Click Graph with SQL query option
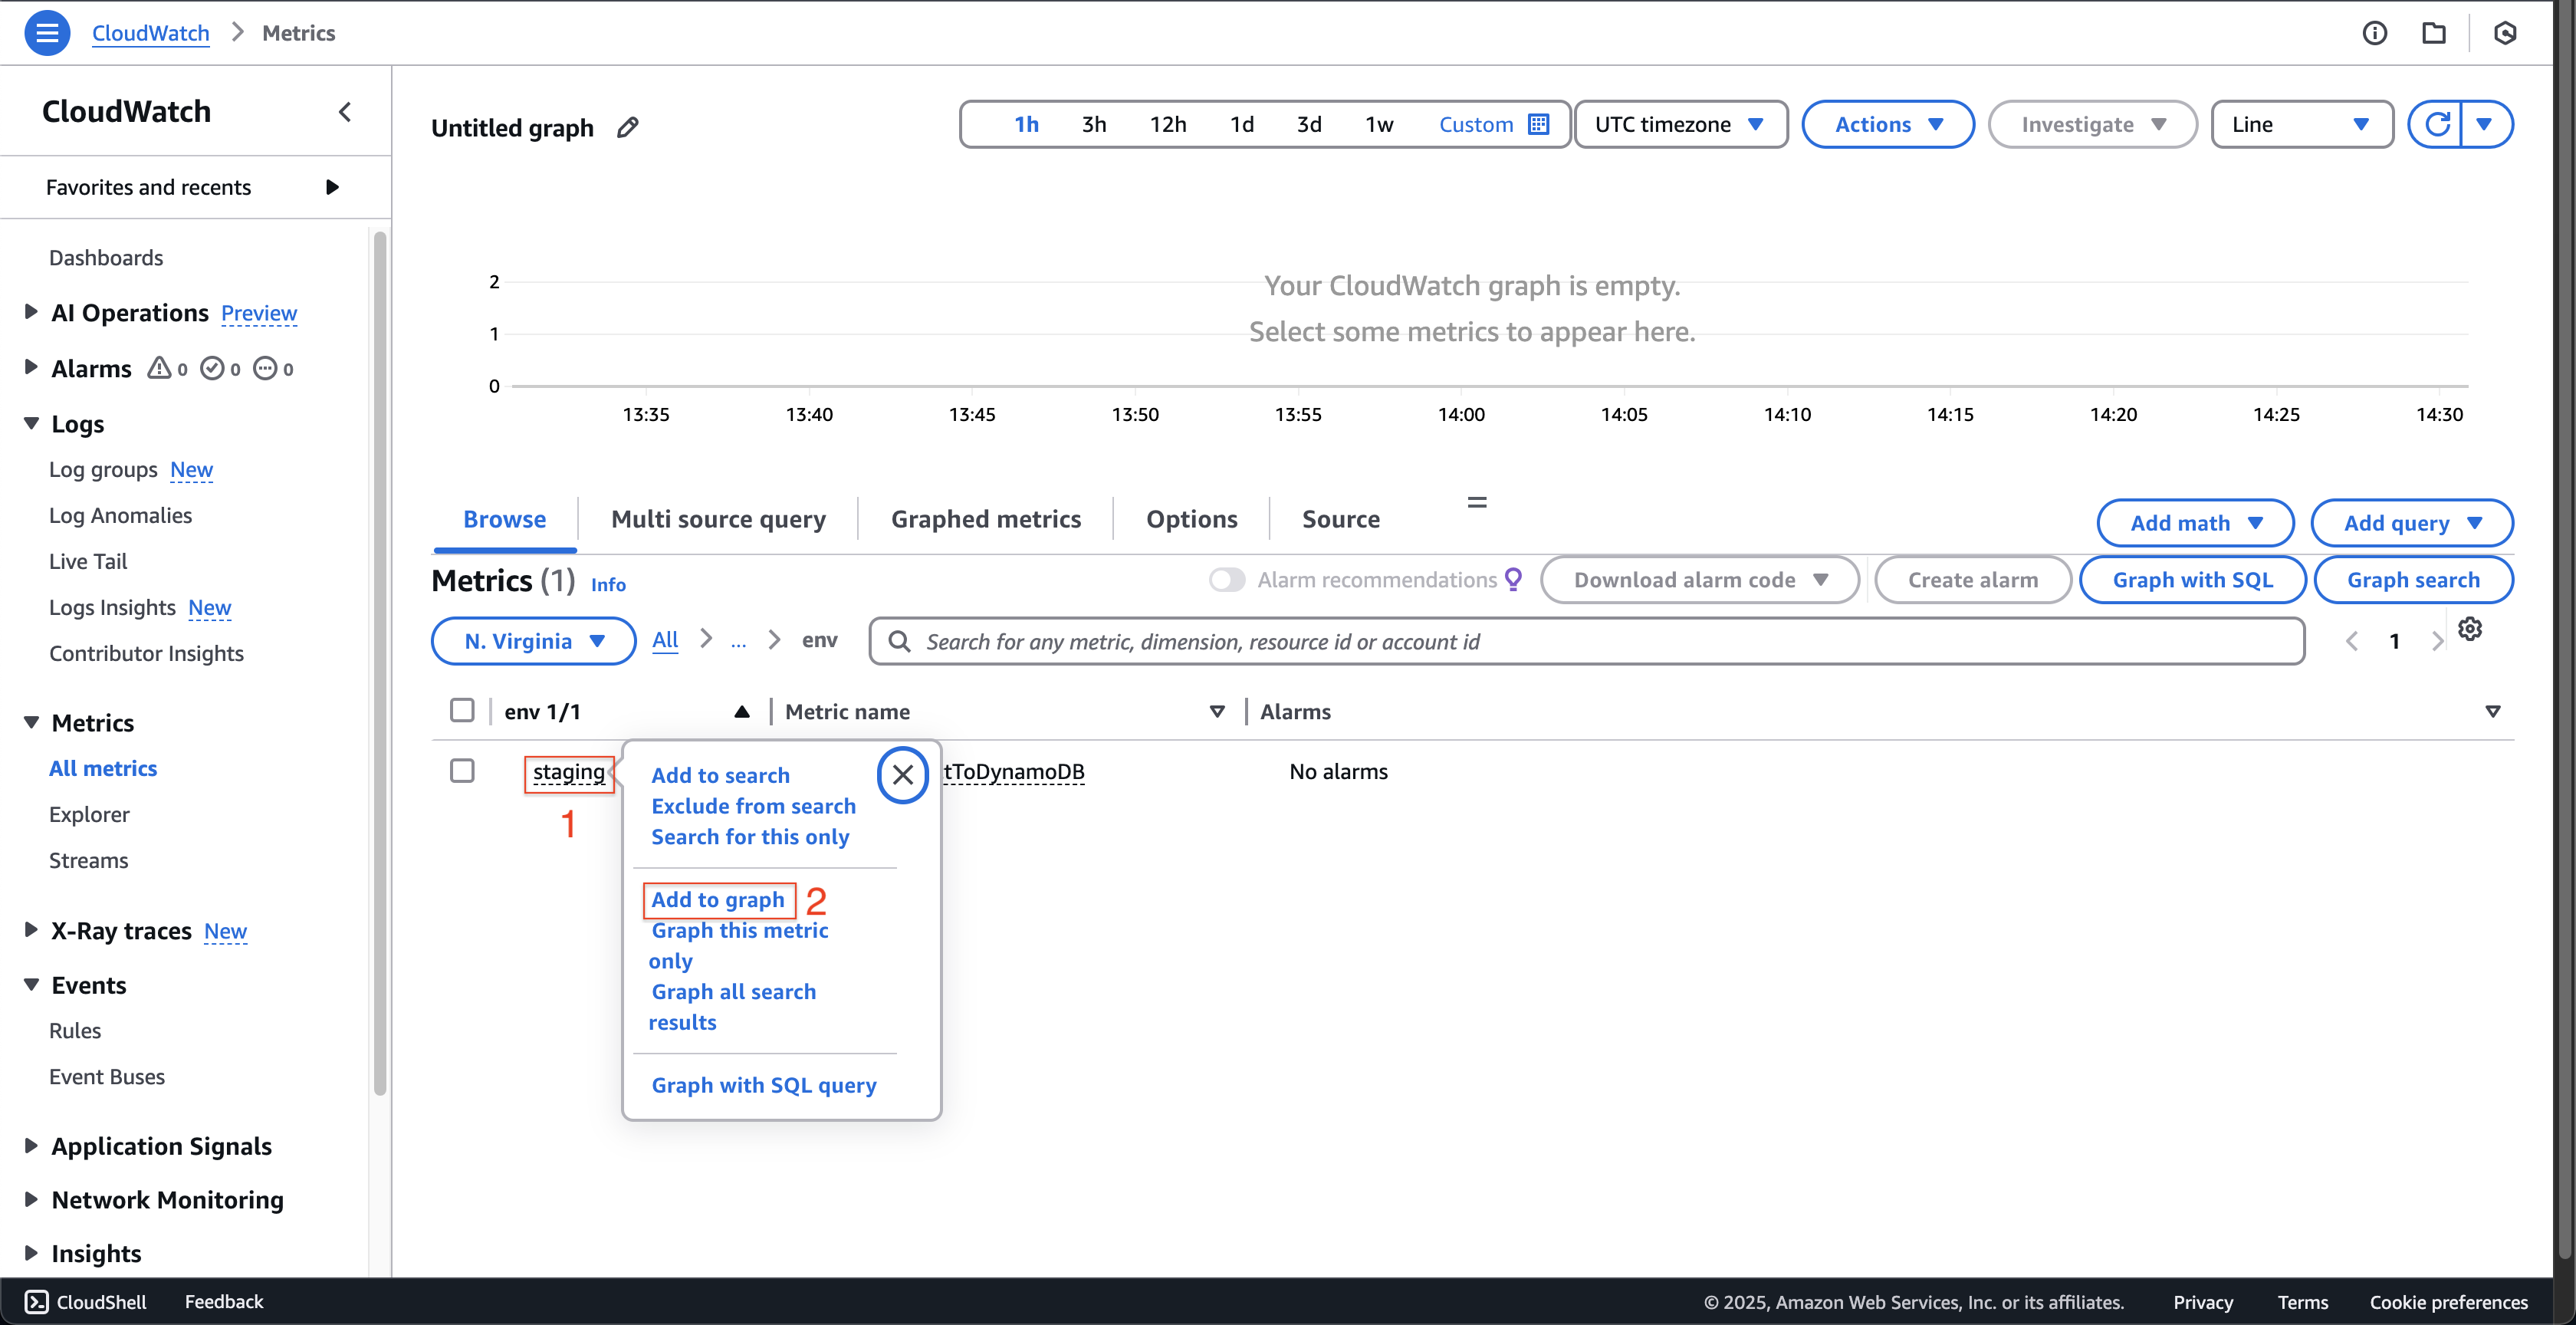The image size is (2576, 1325). point(764,1083)
